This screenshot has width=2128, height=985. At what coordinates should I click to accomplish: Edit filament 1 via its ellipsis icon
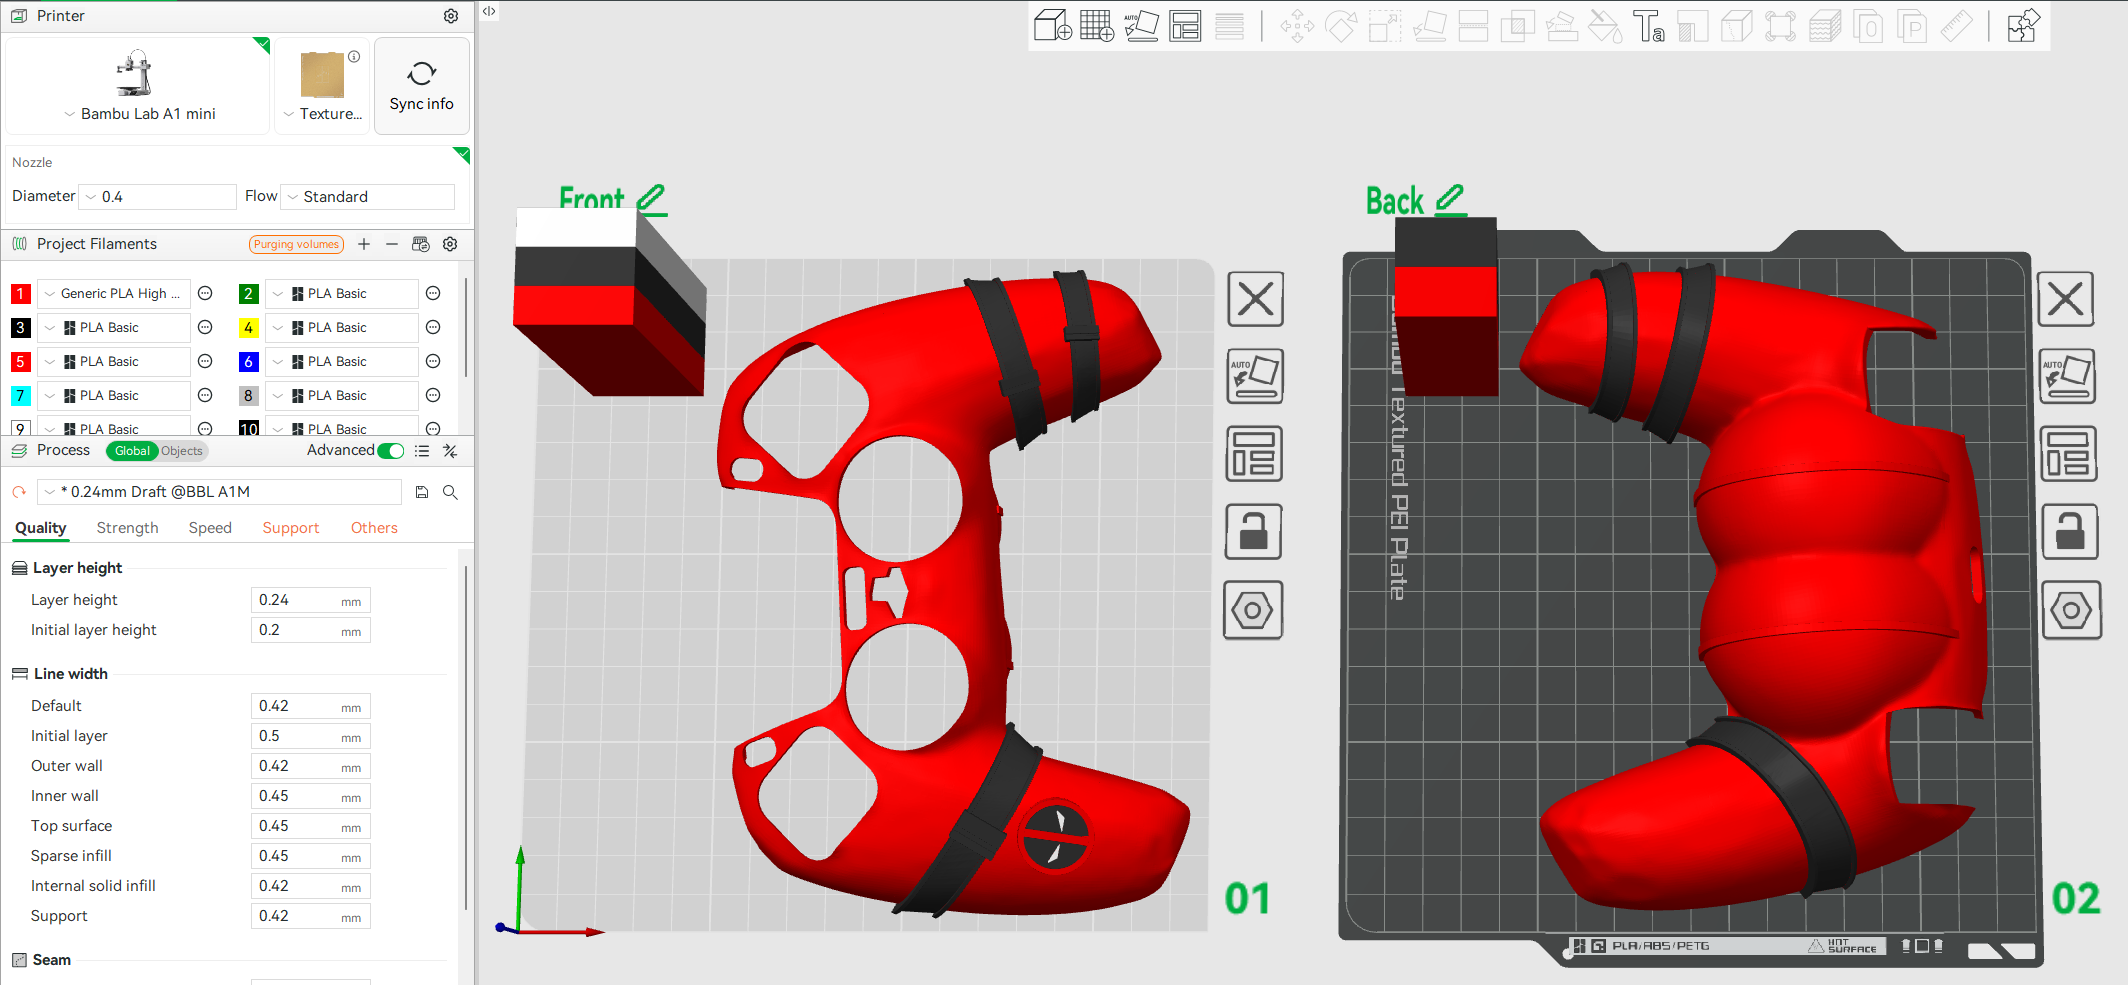pos(205,293)
